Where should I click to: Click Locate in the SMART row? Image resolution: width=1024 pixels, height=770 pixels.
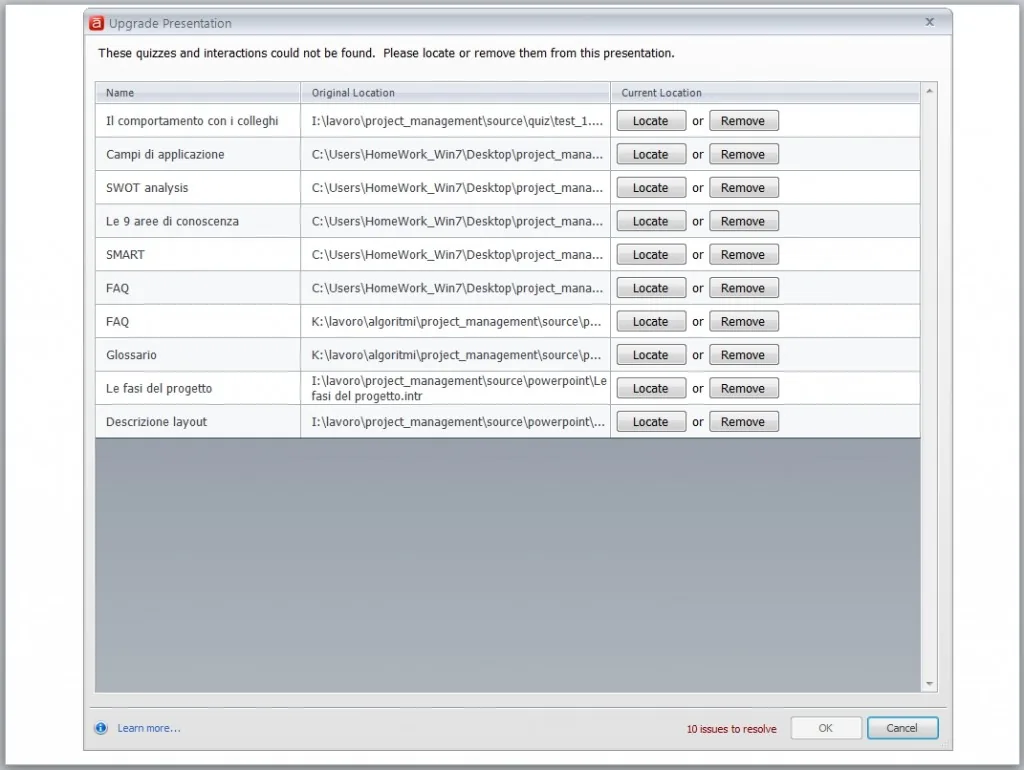650,255
